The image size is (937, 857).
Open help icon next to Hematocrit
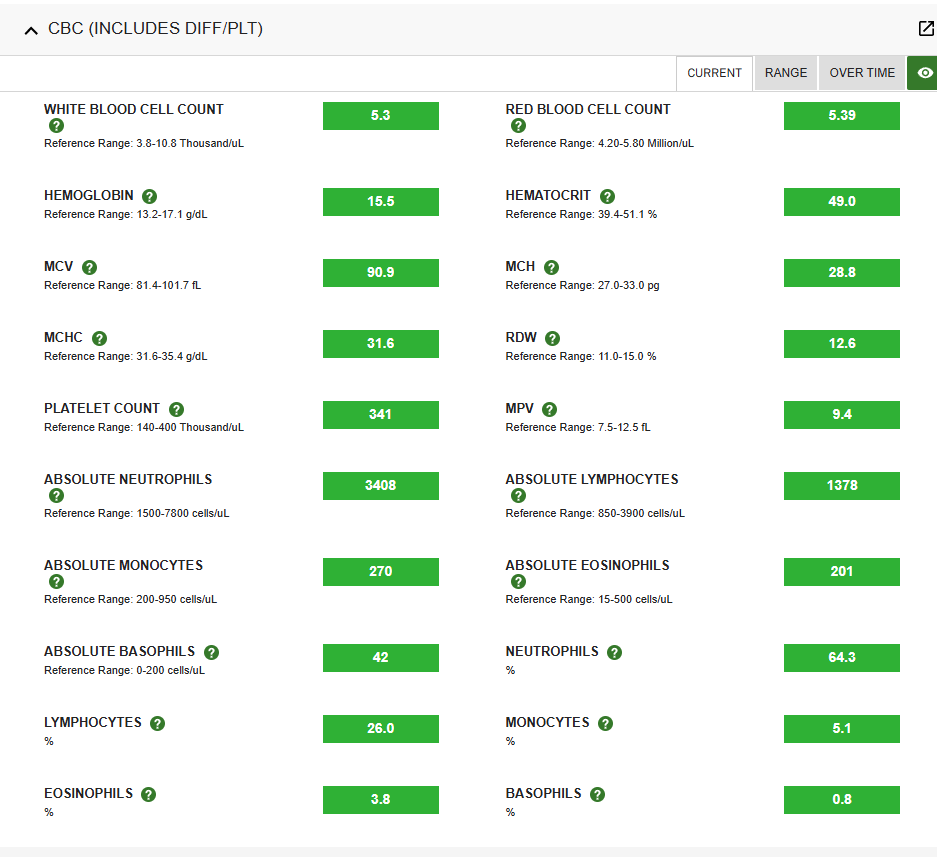(x=607, y=196)
